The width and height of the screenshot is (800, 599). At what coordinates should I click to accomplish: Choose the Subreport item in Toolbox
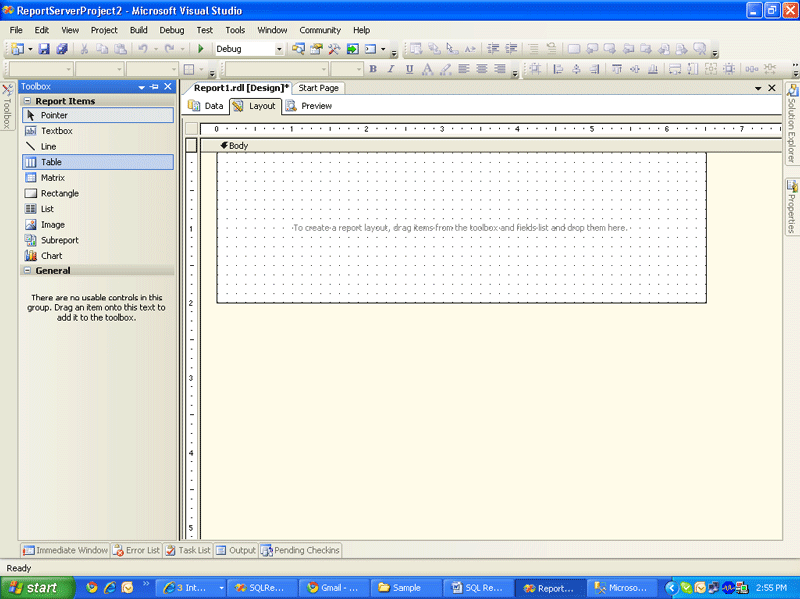coord(97,240)
